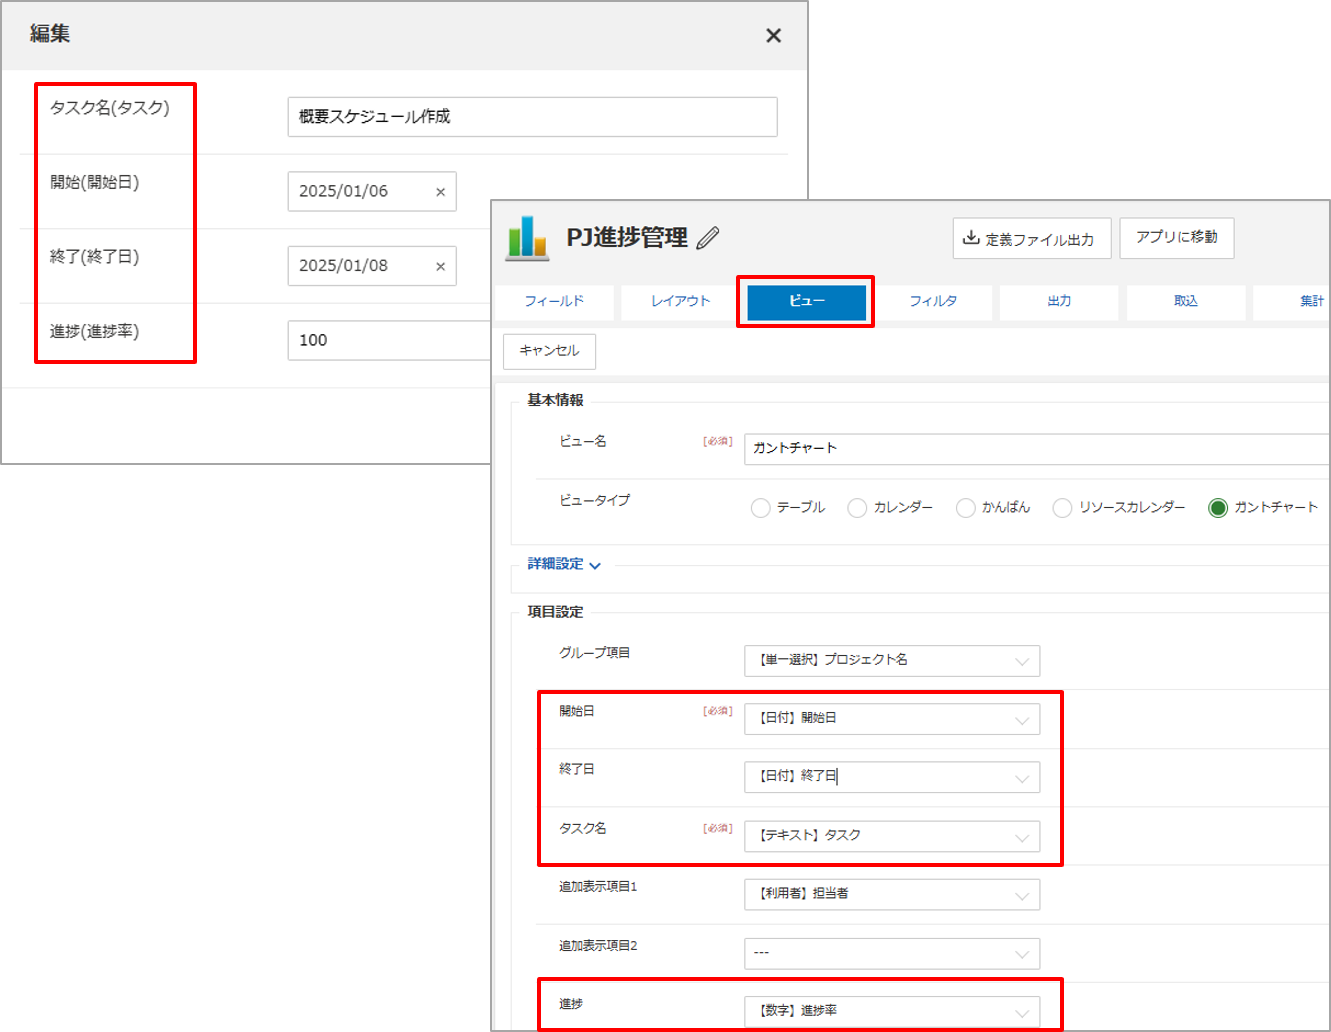Open the 追加表示項目1 dropdown showing 担当者

click(x=892, y=894)
